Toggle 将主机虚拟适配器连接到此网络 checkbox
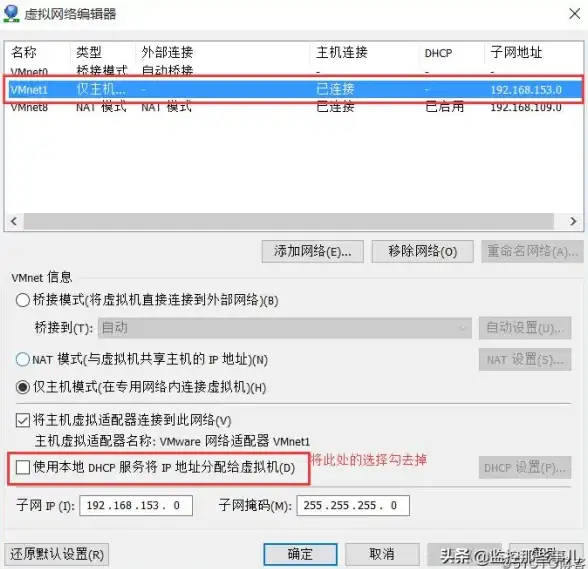The height and width of the screenshot is (569, 588). (22, 420)
